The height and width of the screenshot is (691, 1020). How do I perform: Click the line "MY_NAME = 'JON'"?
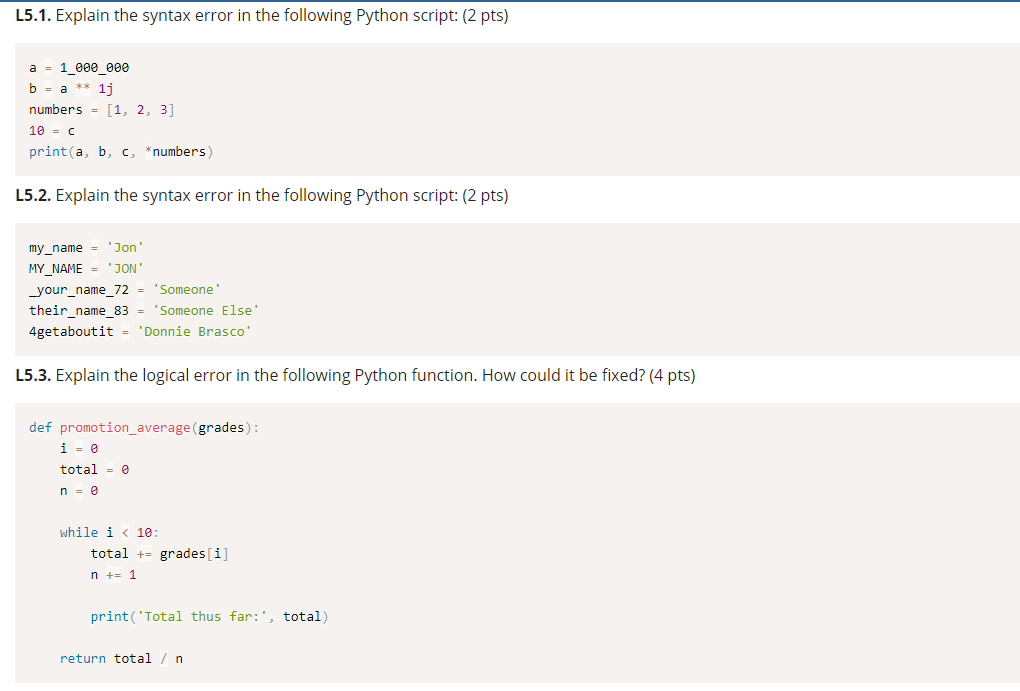85,268
